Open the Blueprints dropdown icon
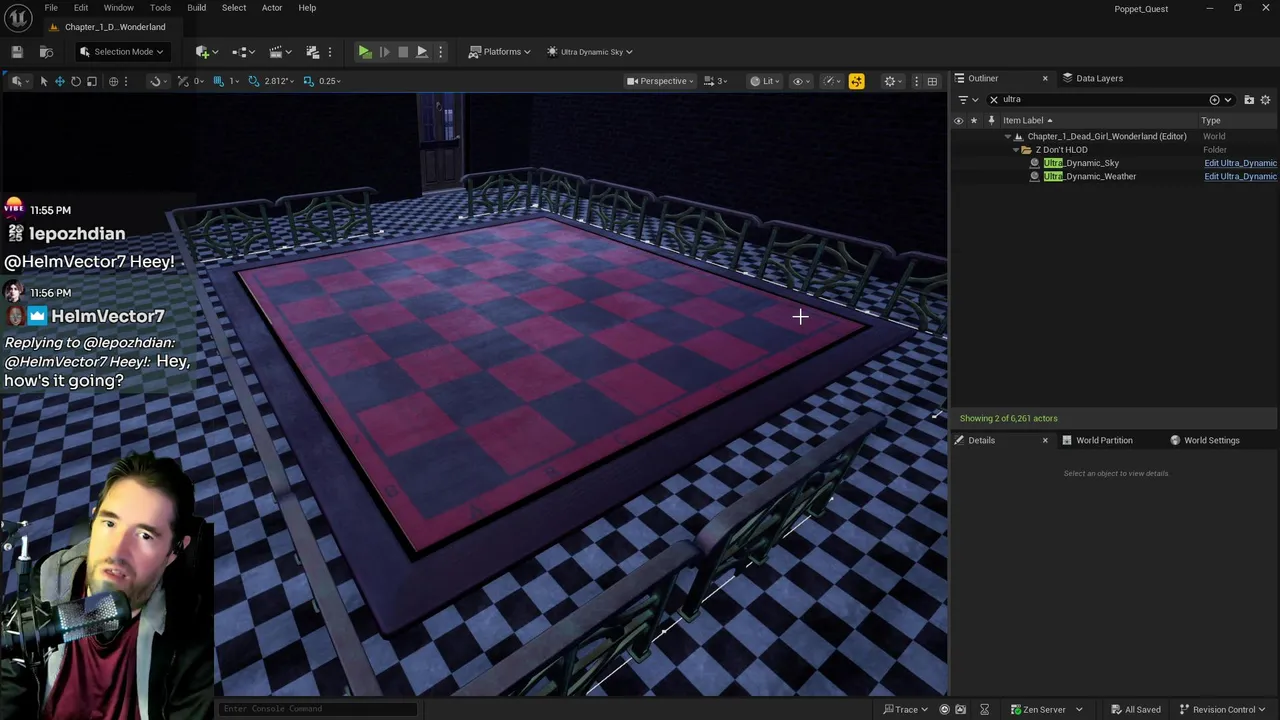Image resolution: width=1280 pixels, height=720 pixels. pos(244,52)
